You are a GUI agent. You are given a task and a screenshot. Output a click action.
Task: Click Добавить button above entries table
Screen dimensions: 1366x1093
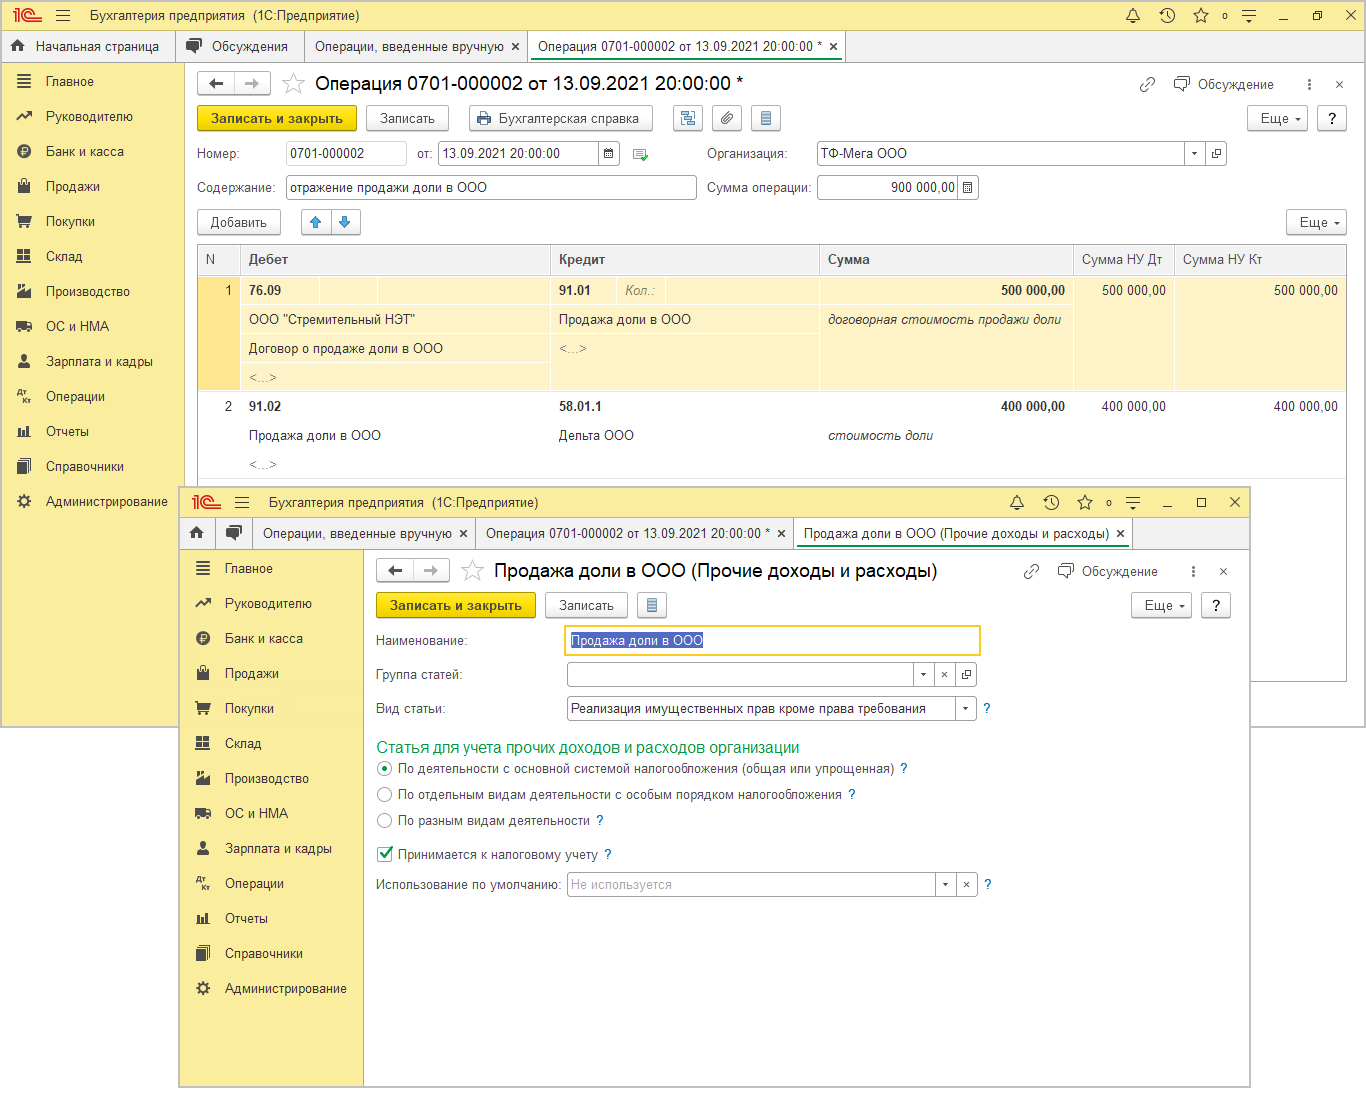pos(239,222)
